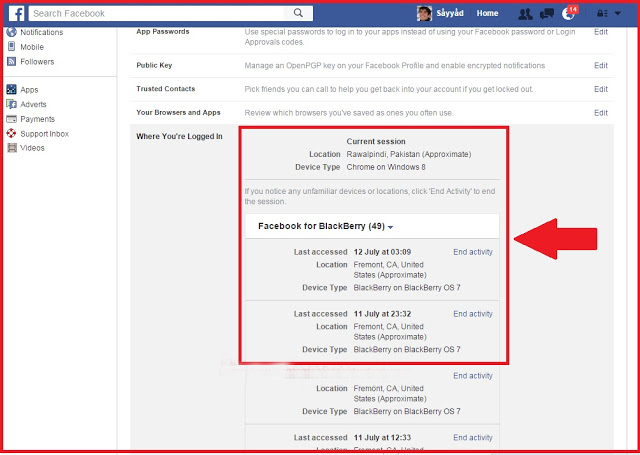Edit the App Passwords setting
640x455 pixels.
(x=601, y=32)
